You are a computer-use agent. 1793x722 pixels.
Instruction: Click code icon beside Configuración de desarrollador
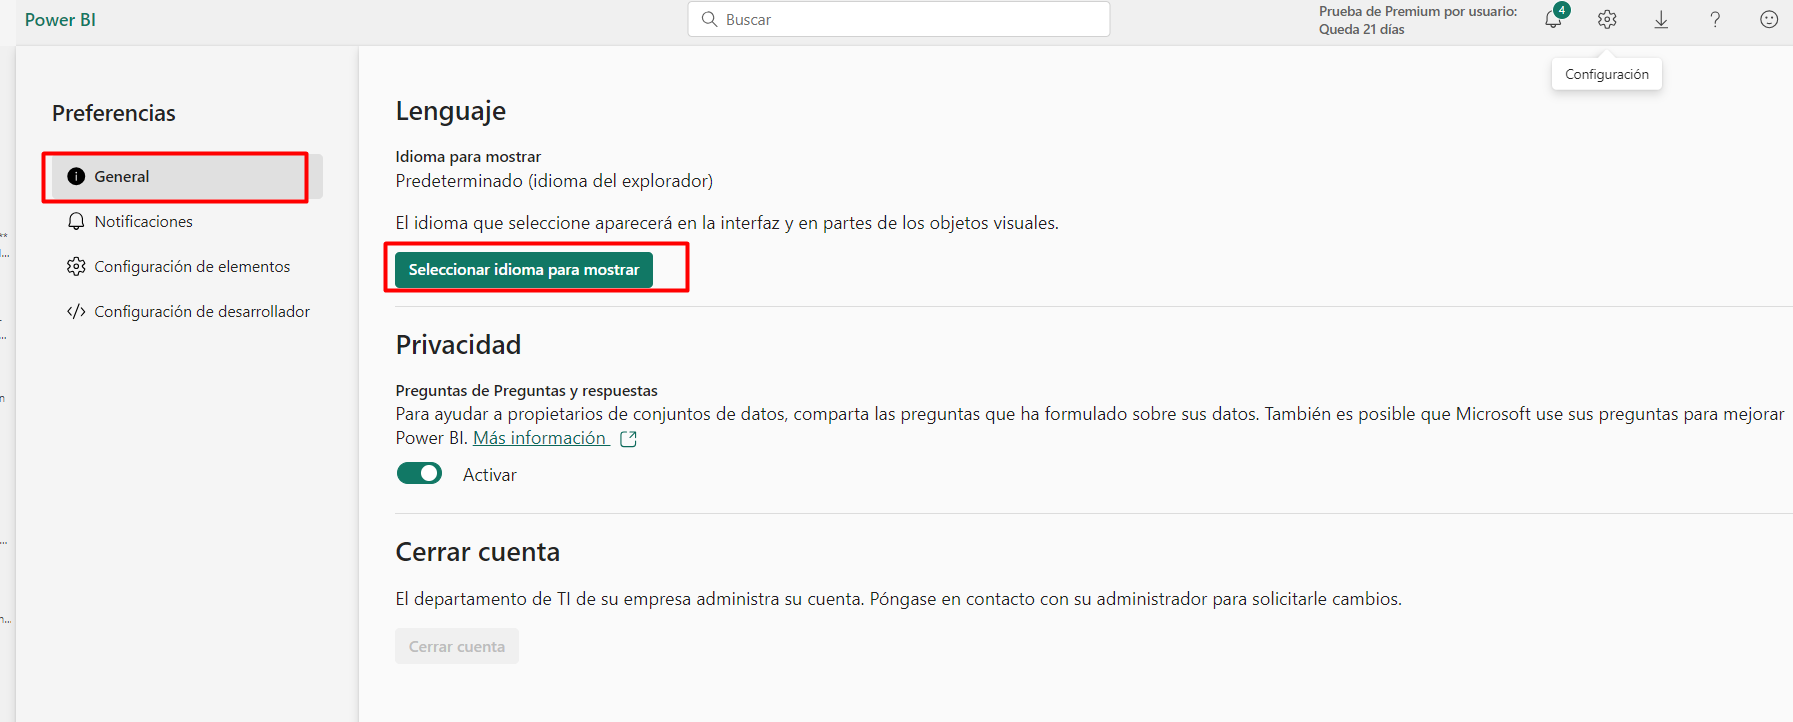coord(76,311)
